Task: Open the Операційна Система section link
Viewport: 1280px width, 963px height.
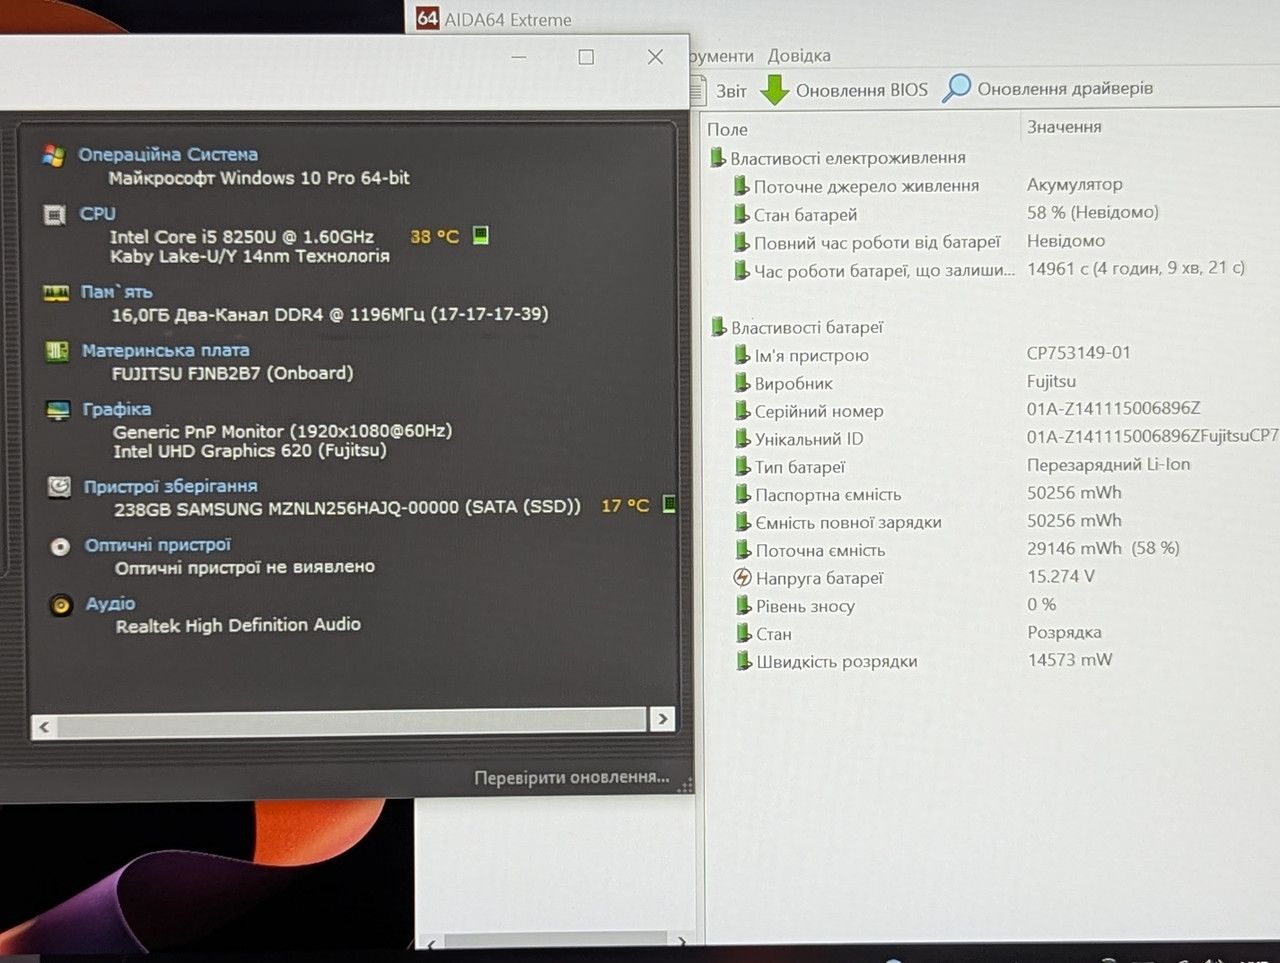Action: pos(168,154)
